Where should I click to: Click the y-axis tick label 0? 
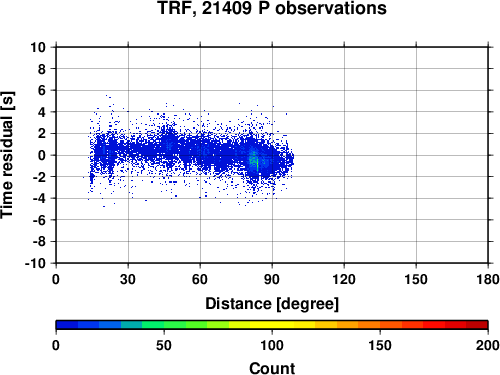[42, 155]
